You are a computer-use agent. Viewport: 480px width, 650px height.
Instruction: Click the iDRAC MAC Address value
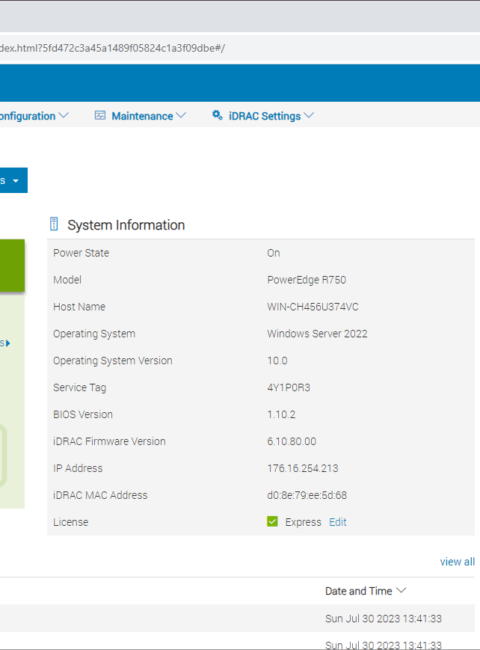(x=307, y=495)
